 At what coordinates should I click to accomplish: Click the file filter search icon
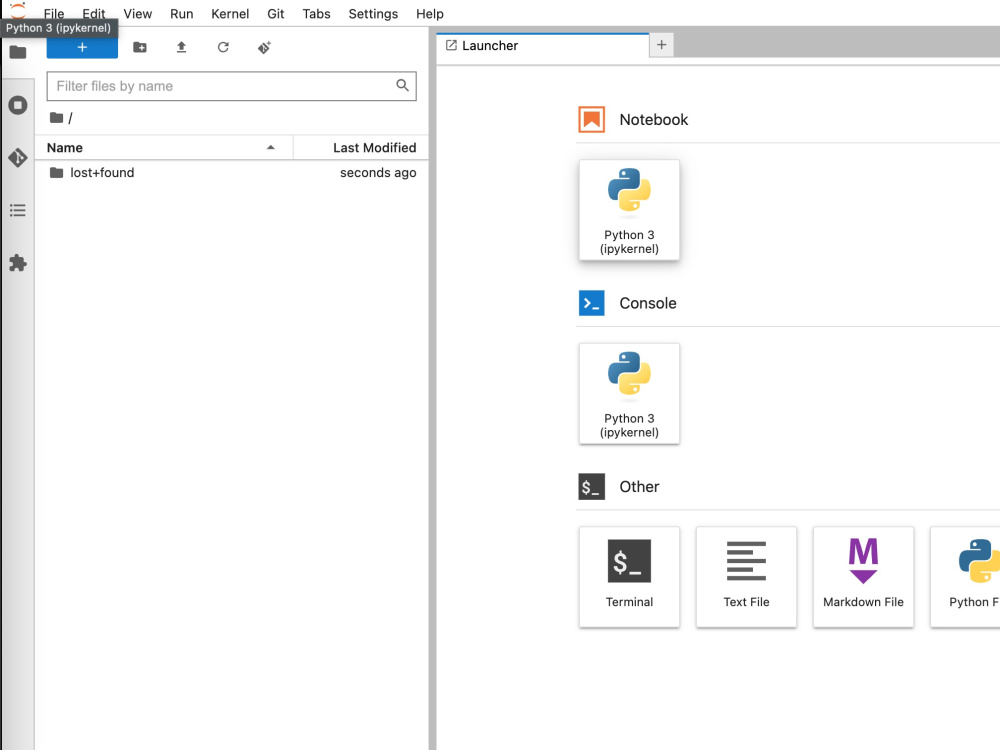[x=402, y=85]
